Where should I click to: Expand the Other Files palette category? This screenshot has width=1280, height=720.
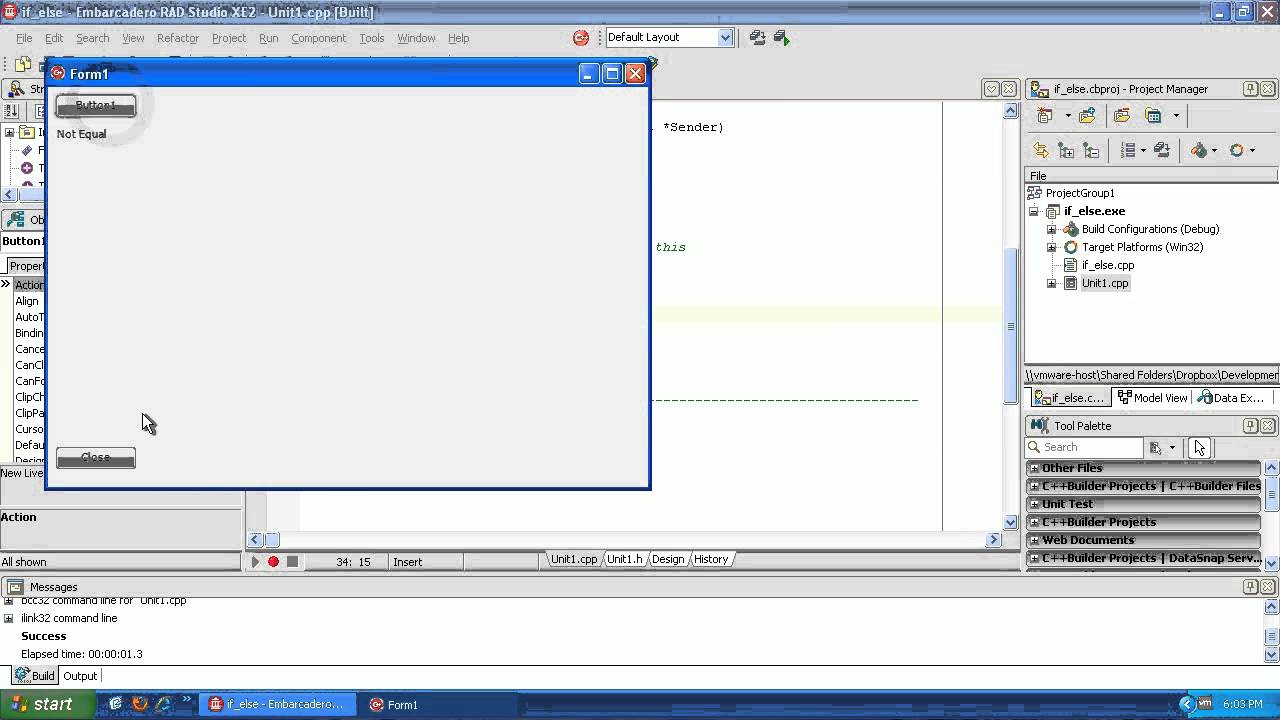pyautogui.click(x=1035, y=468)
